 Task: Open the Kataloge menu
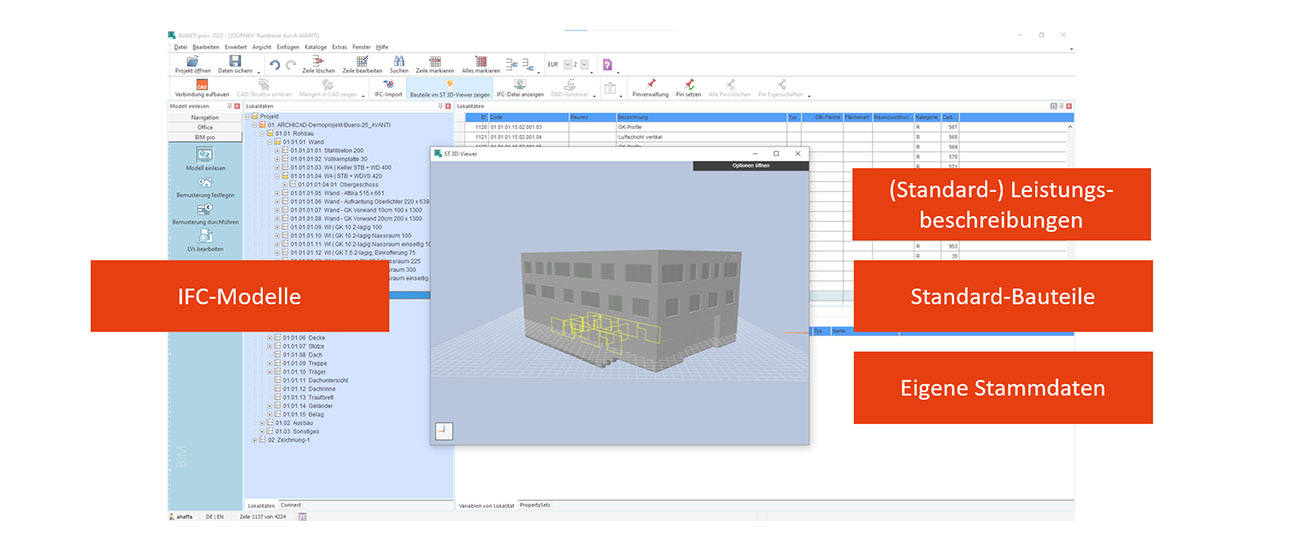(316, 47)
